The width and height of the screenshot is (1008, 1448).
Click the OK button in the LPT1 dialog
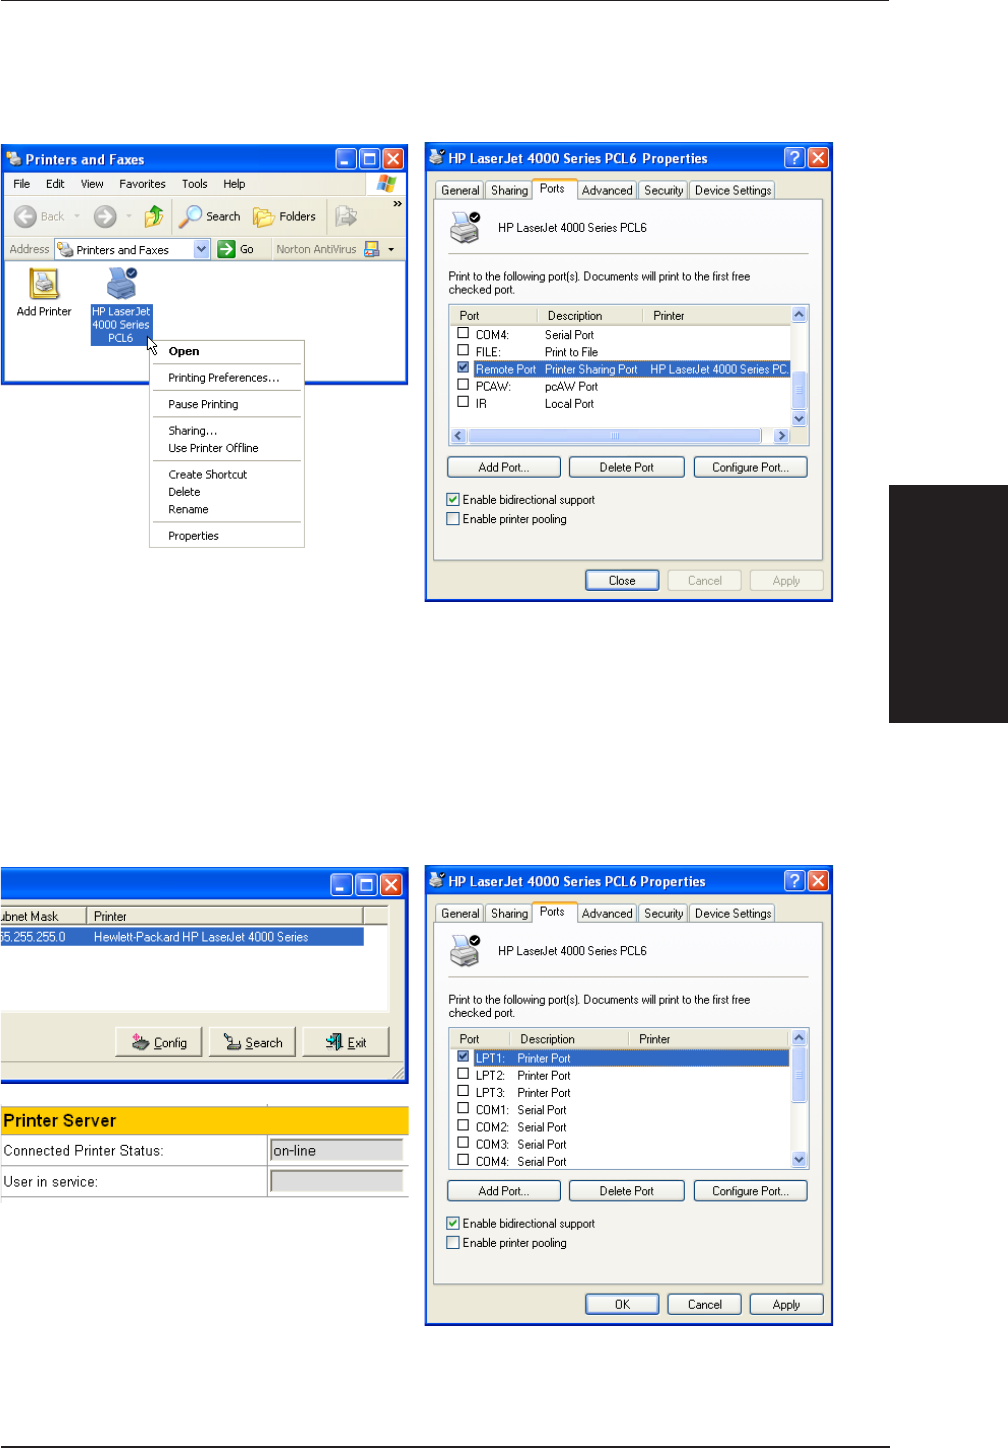pos(622,1304)
